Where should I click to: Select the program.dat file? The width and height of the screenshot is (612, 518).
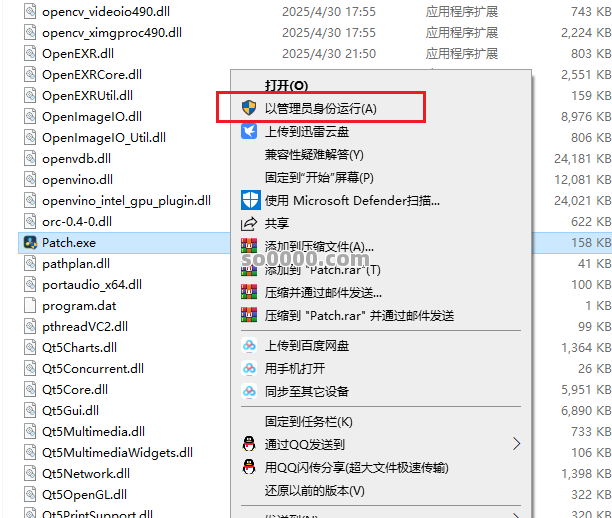pos(79,306)
